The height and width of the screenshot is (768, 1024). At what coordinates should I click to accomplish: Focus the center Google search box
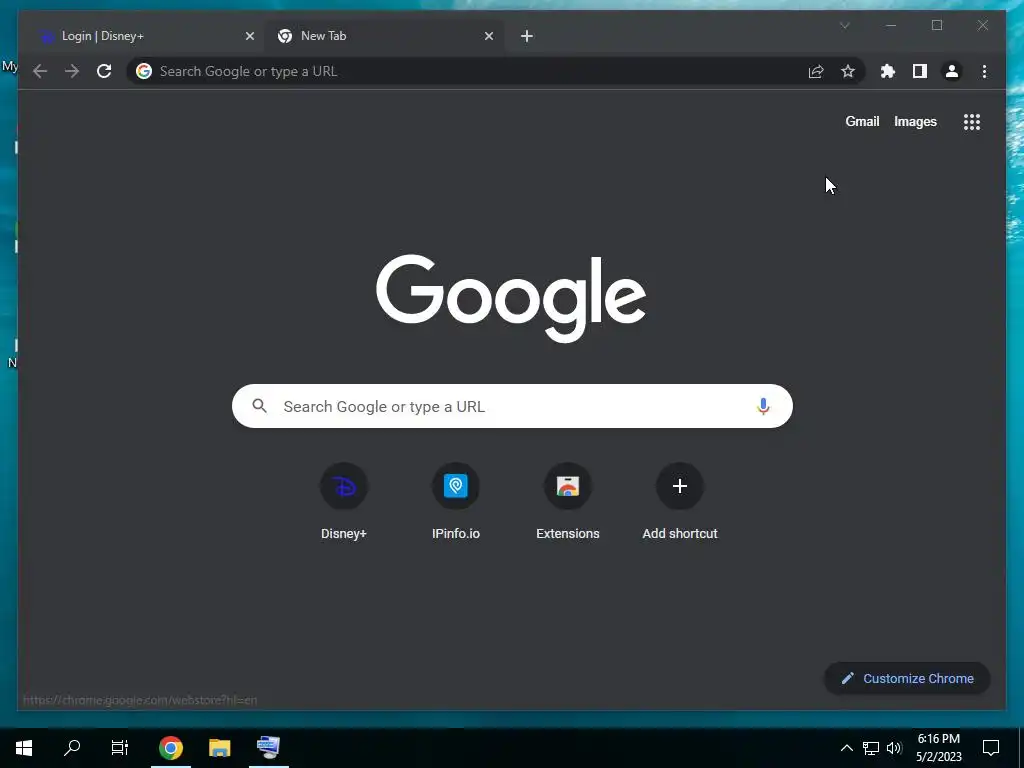coord(512,406)
